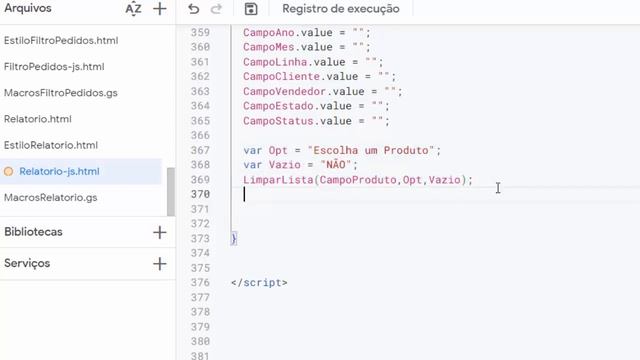Open EstiloRelatorio.html file
The height and width of the screenshot is (360, 640).
pyautogui.click(x=51, y=145)
